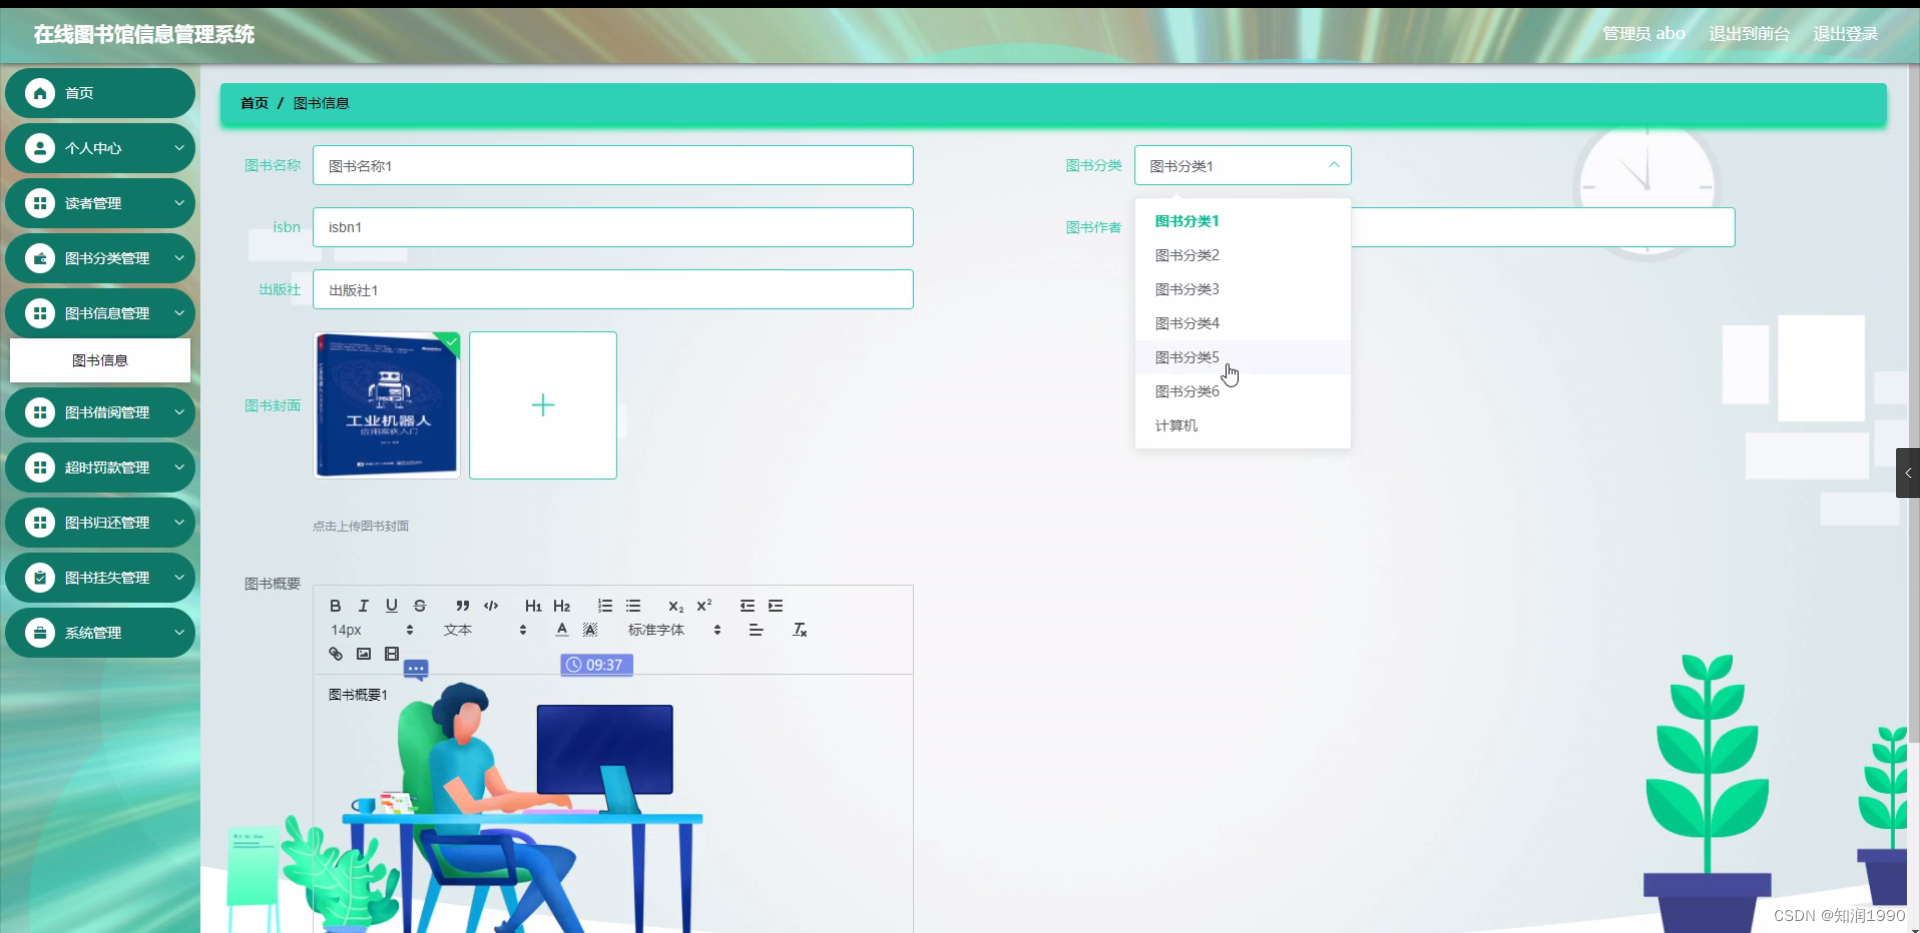
Task: Toggle superscript formatting in the editor
Action: [x=704, y=605]
